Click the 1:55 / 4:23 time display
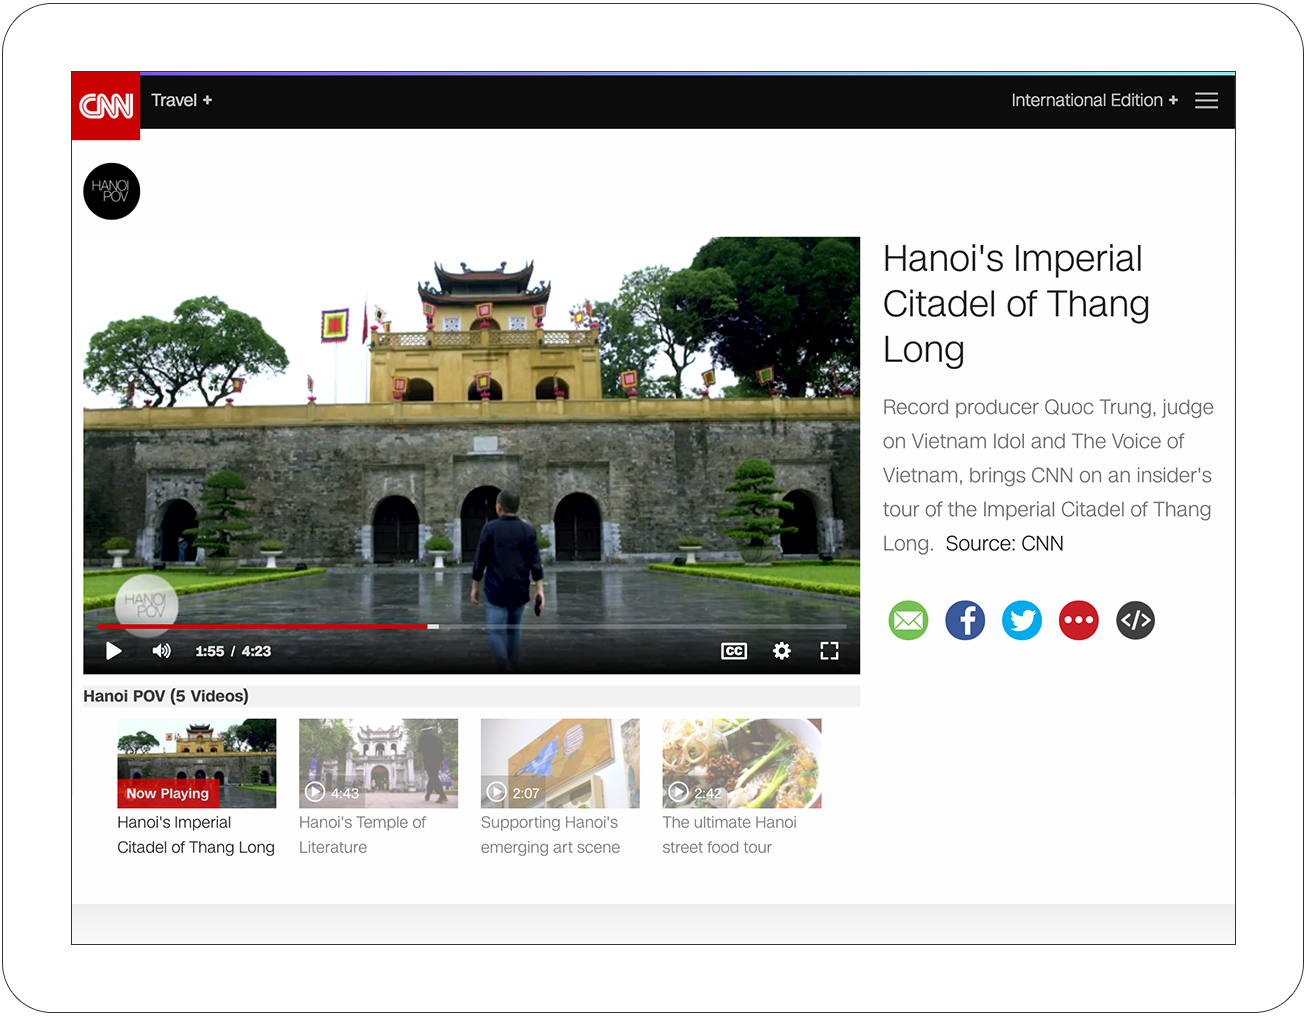Viewport: 1308px width, 1016px height. point(233,651)
